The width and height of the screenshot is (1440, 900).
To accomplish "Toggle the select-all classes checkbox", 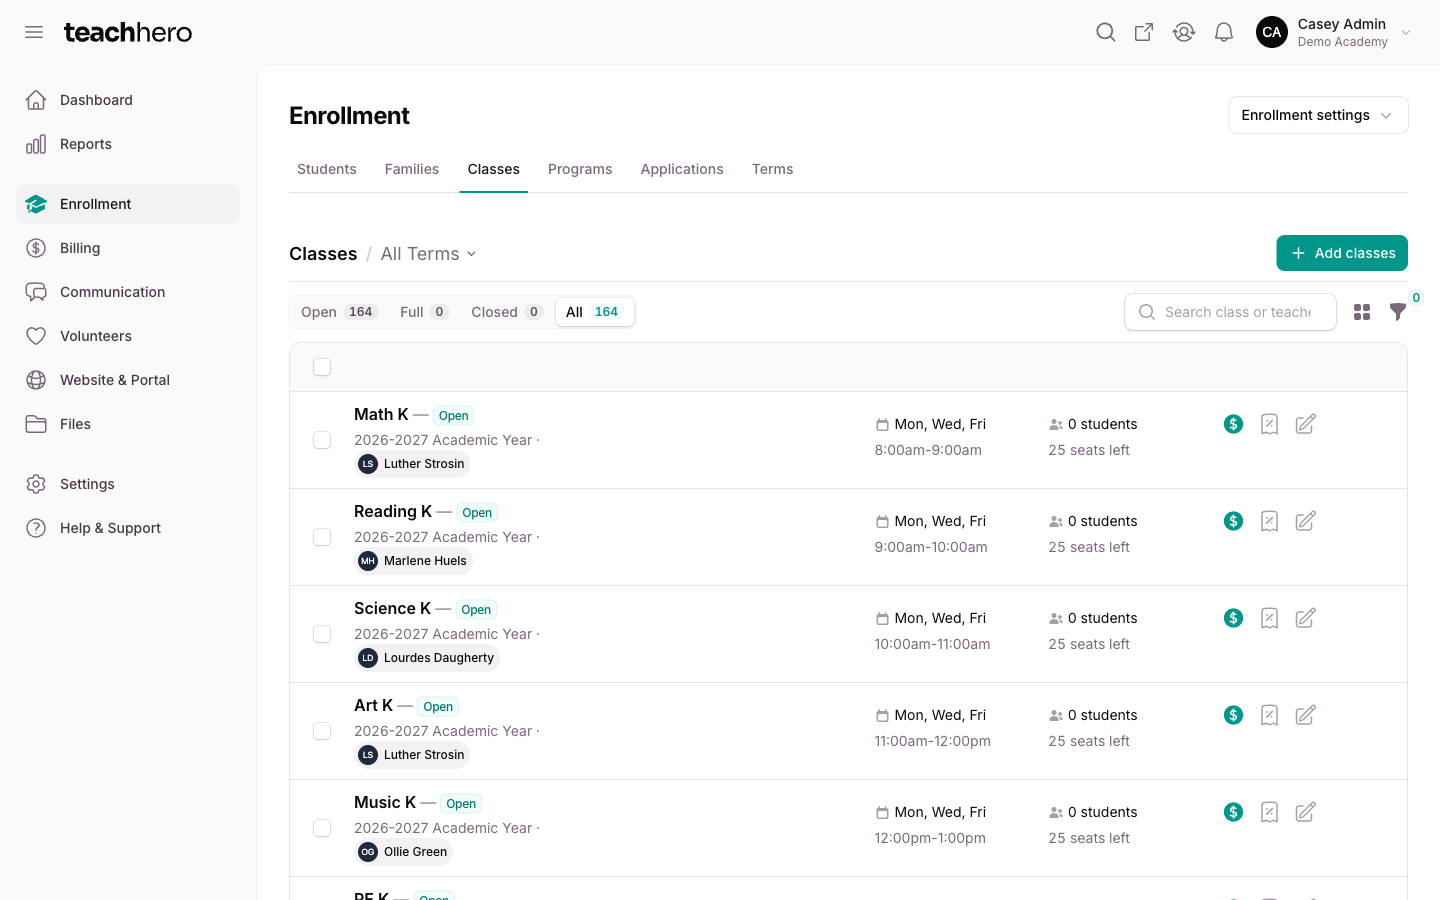I will coord(322,367).
